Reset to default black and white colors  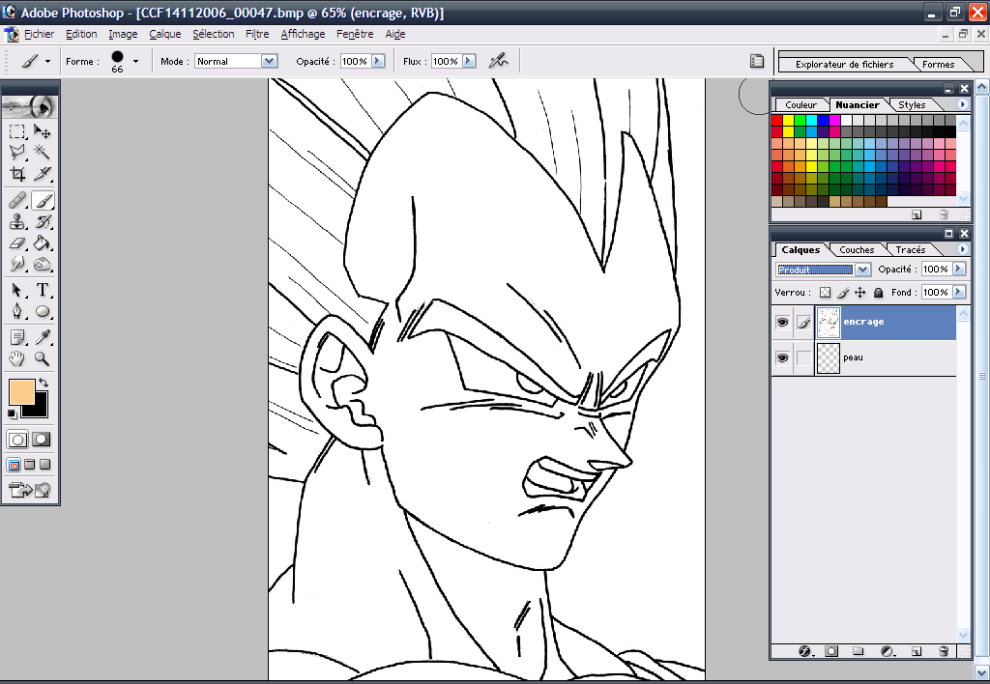(12, 414)
